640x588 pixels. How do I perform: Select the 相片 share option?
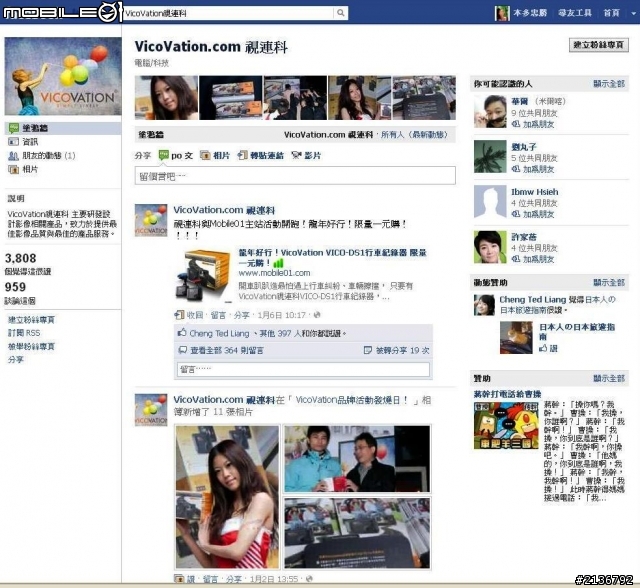click(x=215, y=155)
